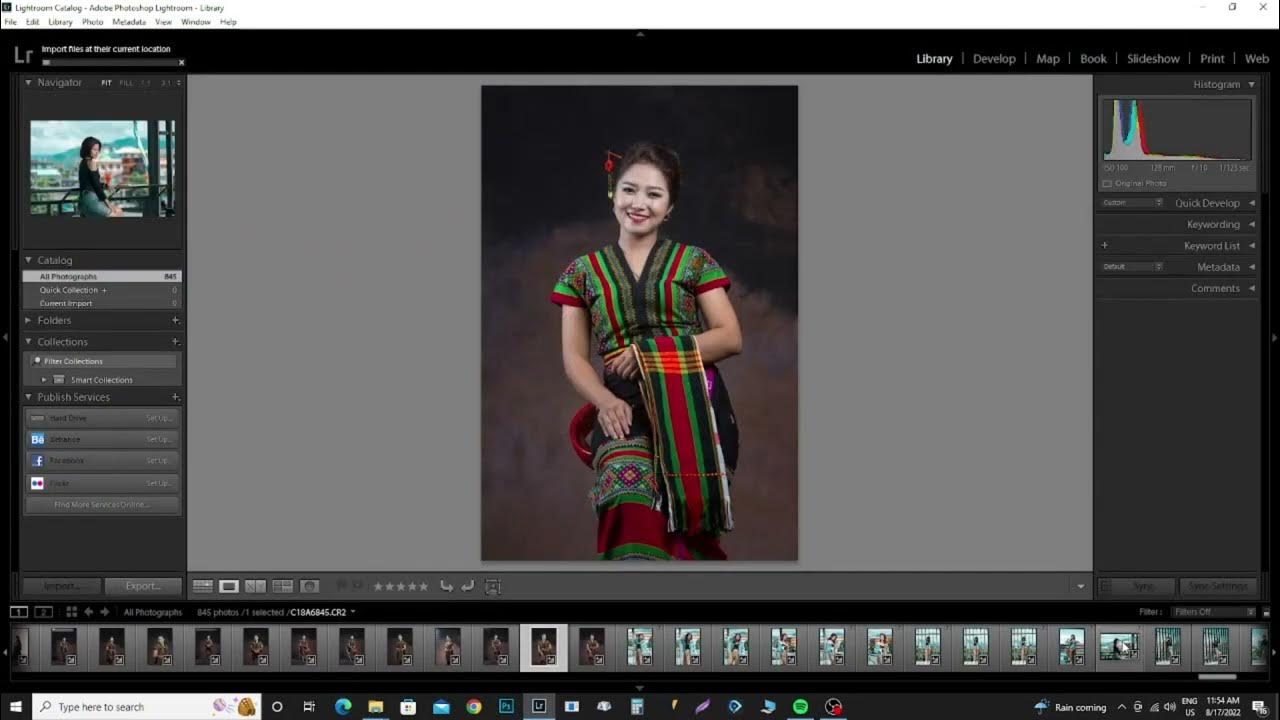Give the photo a five-star rating
This screenshot has width=1280, height=720.
tap(424, 586)
